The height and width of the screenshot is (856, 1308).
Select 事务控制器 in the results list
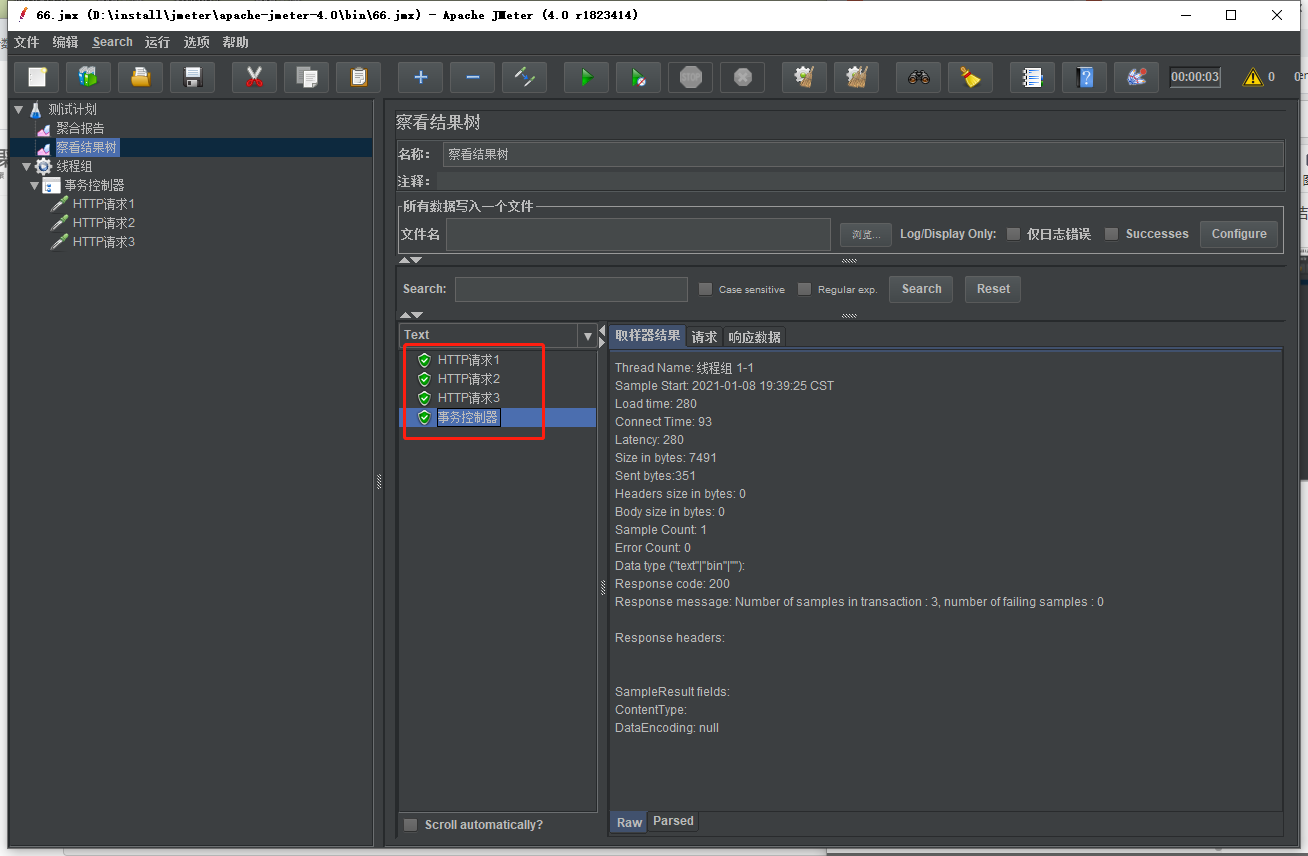(468, 417)
